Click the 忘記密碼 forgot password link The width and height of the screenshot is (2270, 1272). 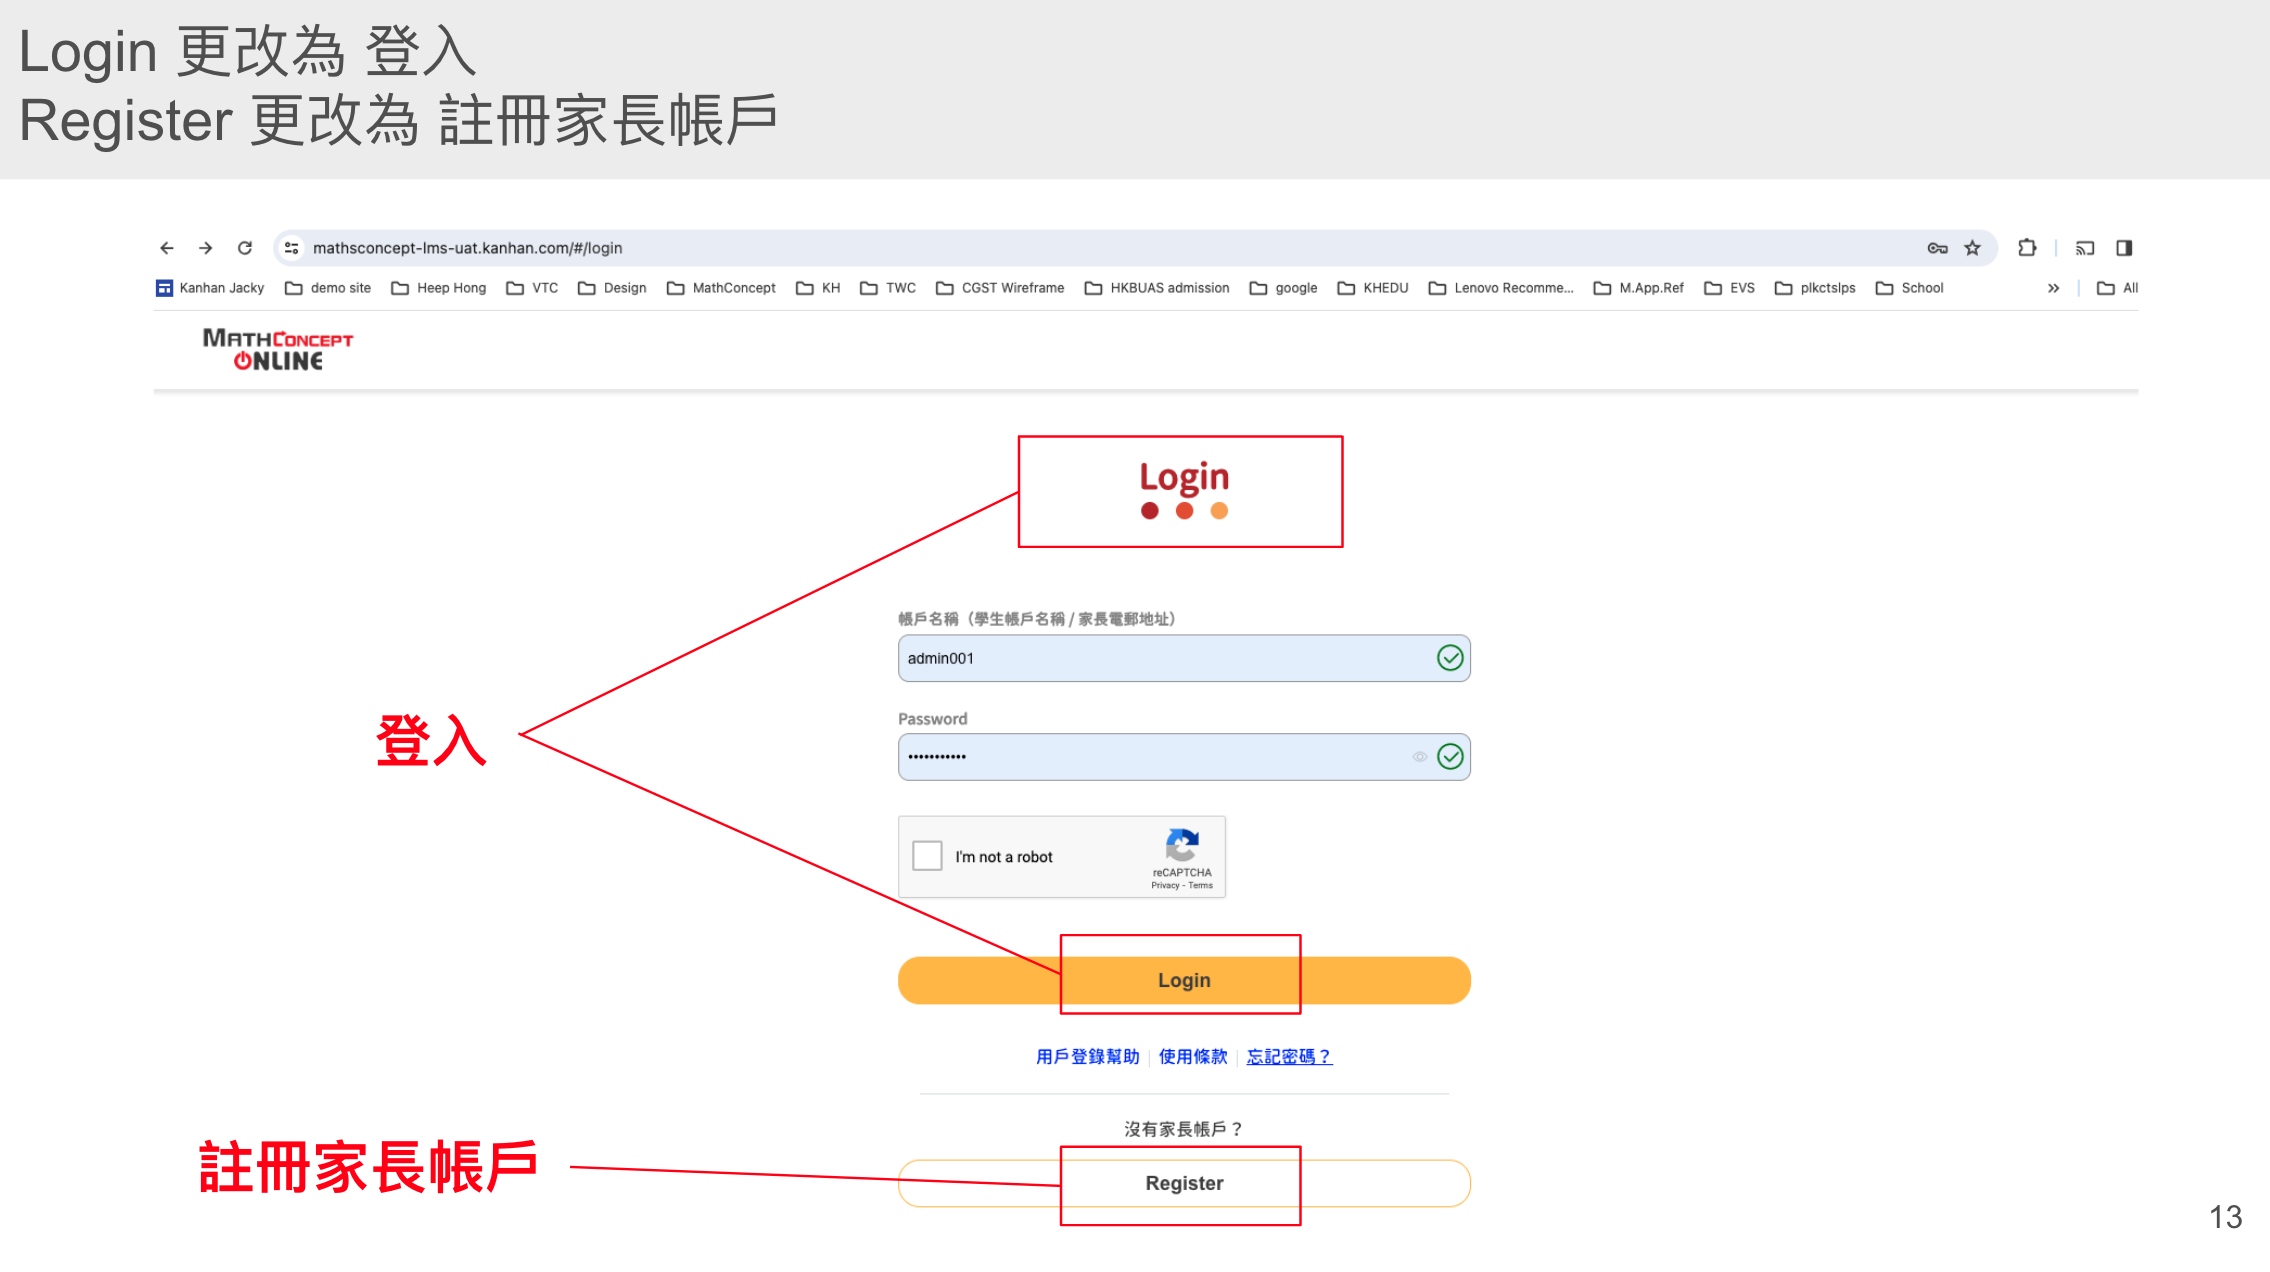coord(1289,1057)
